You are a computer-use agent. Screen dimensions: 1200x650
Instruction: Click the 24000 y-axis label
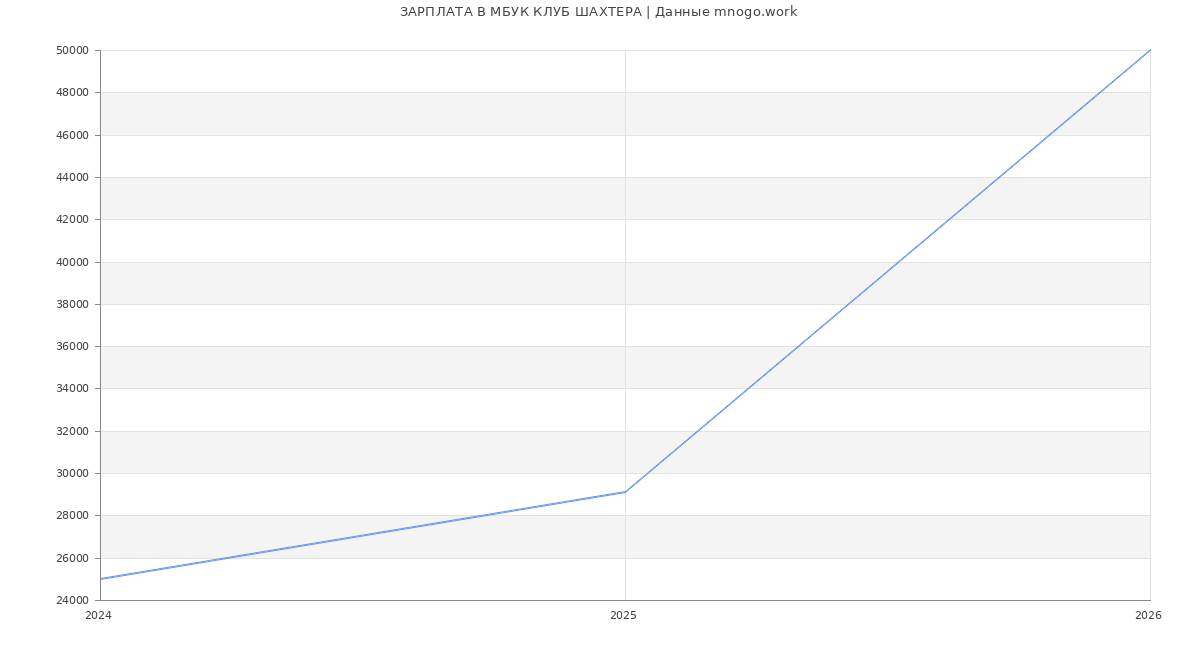(73, 600)
